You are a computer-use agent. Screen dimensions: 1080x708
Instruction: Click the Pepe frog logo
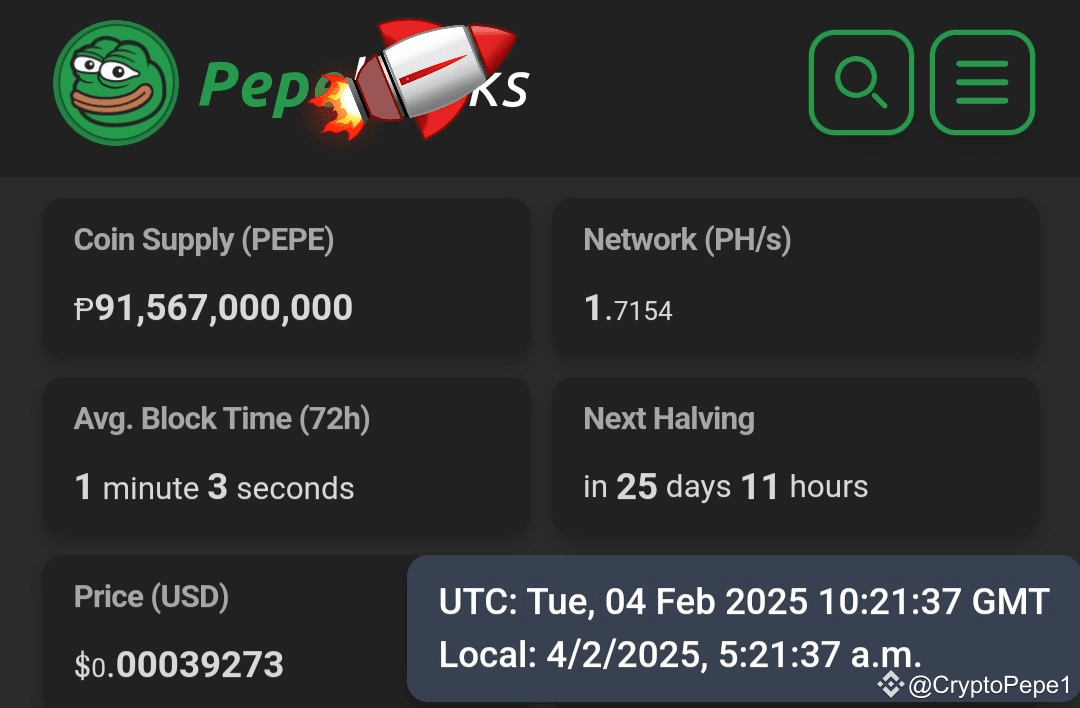coord(116,84)
